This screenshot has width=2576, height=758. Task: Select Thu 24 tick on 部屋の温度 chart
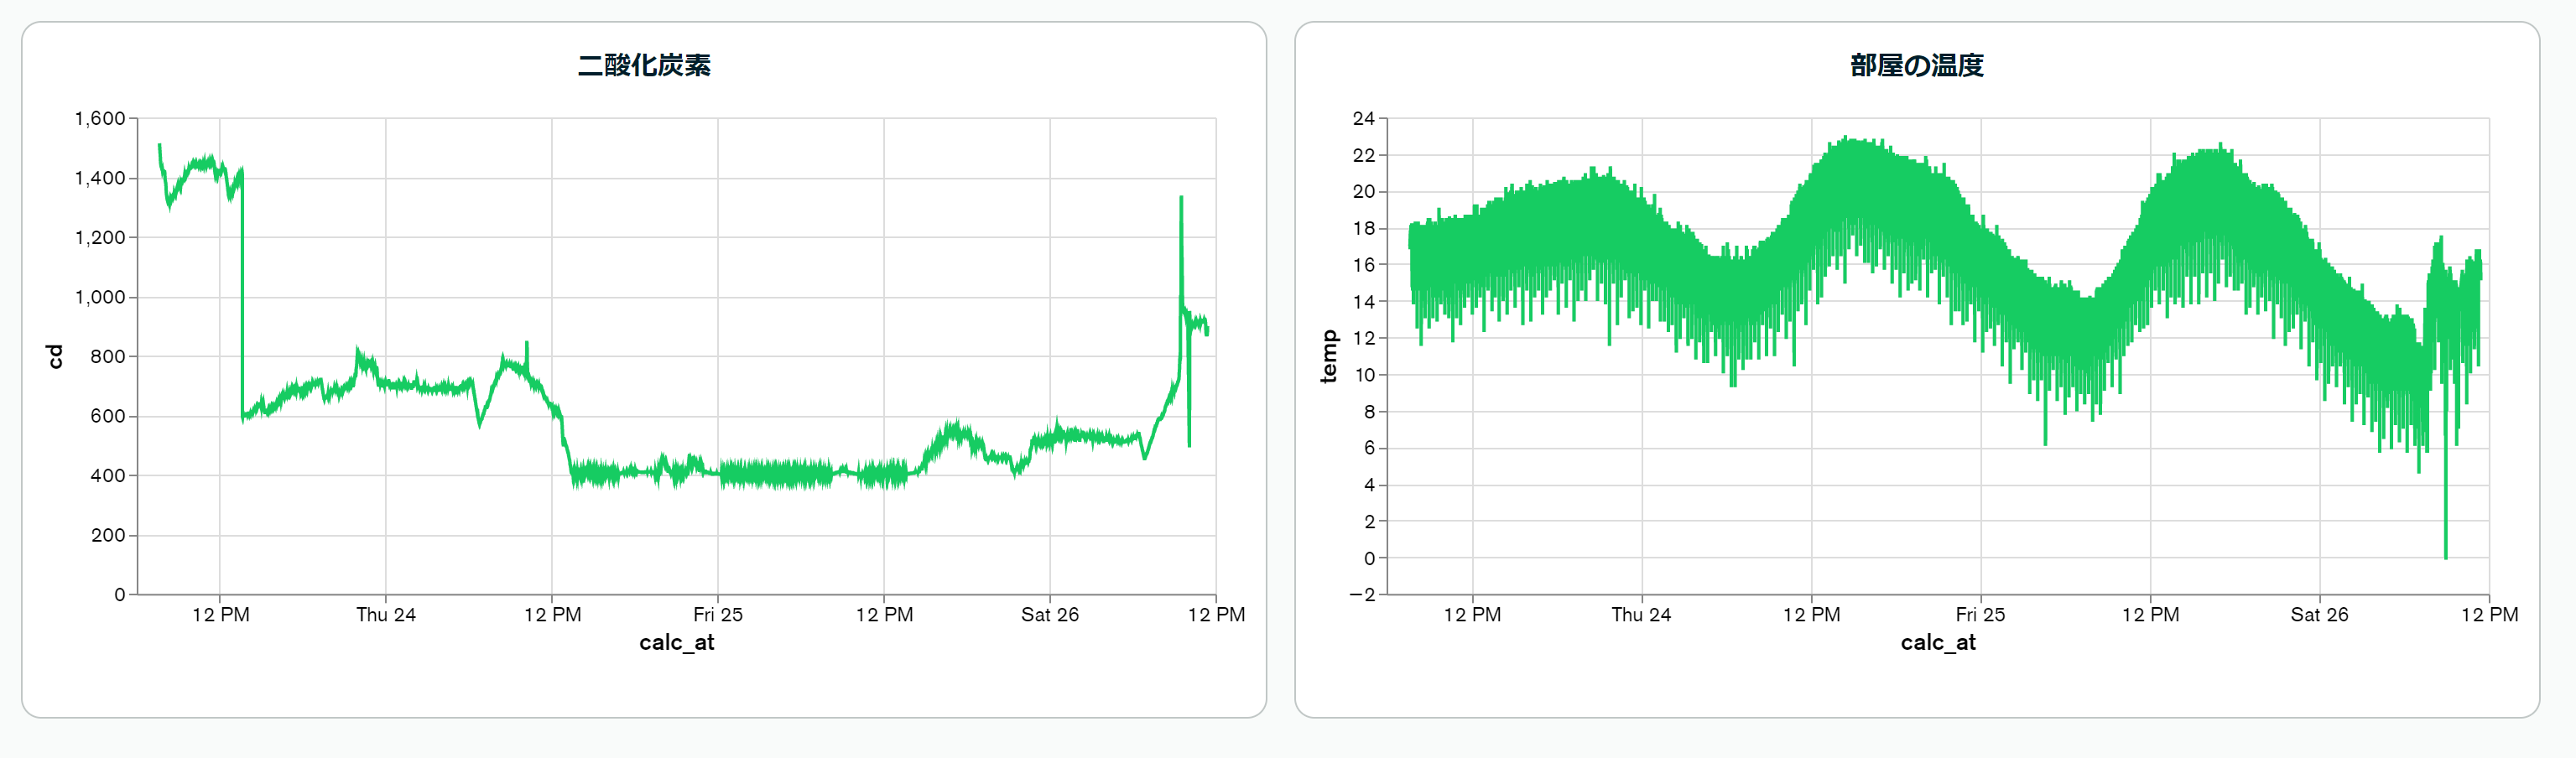click(1640, 614)
